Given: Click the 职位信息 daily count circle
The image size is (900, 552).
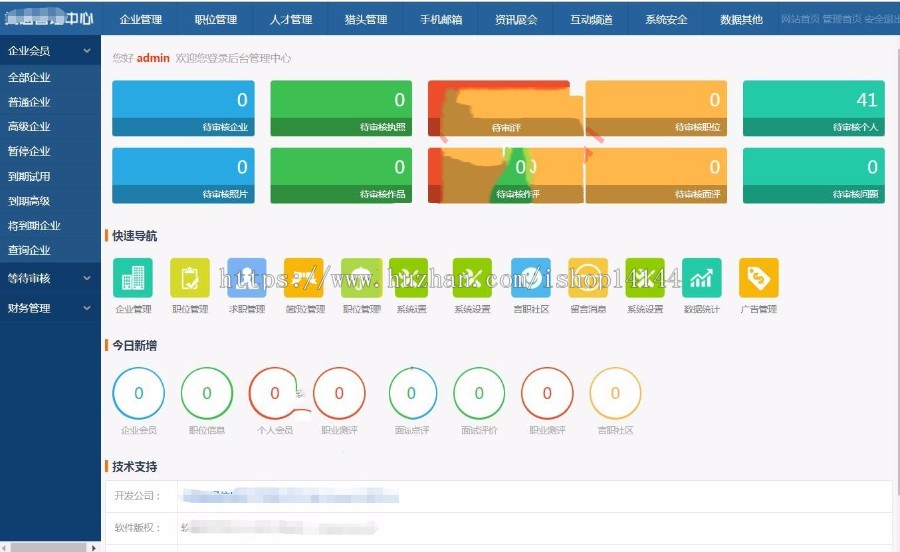Looking at the screenshot, I should [x=207, y=393].
